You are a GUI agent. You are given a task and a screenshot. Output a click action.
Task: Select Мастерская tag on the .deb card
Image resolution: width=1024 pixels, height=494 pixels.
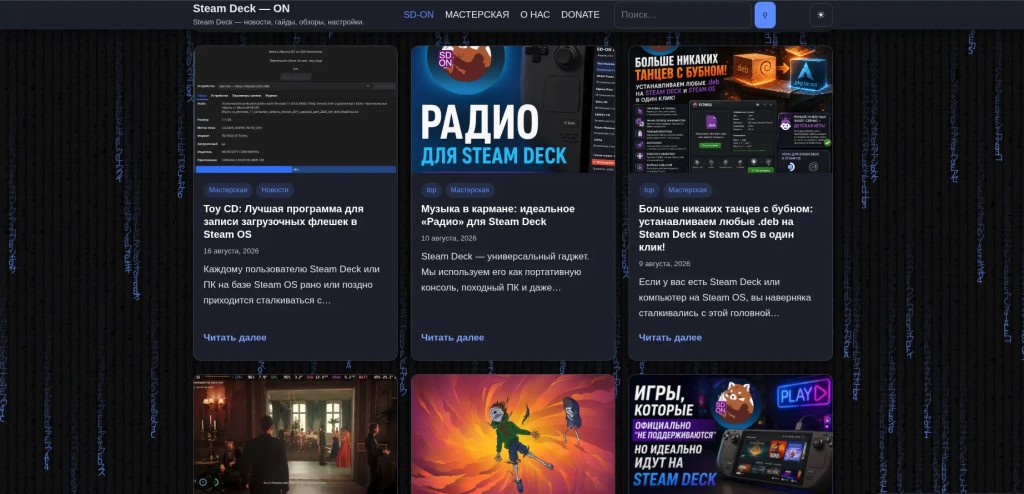tap(687, 190)
